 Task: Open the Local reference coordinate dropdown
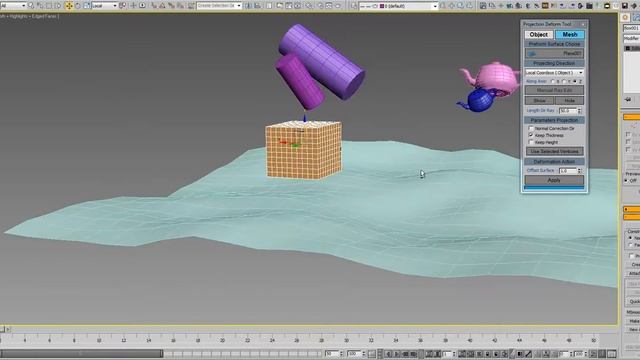point(104,6)
